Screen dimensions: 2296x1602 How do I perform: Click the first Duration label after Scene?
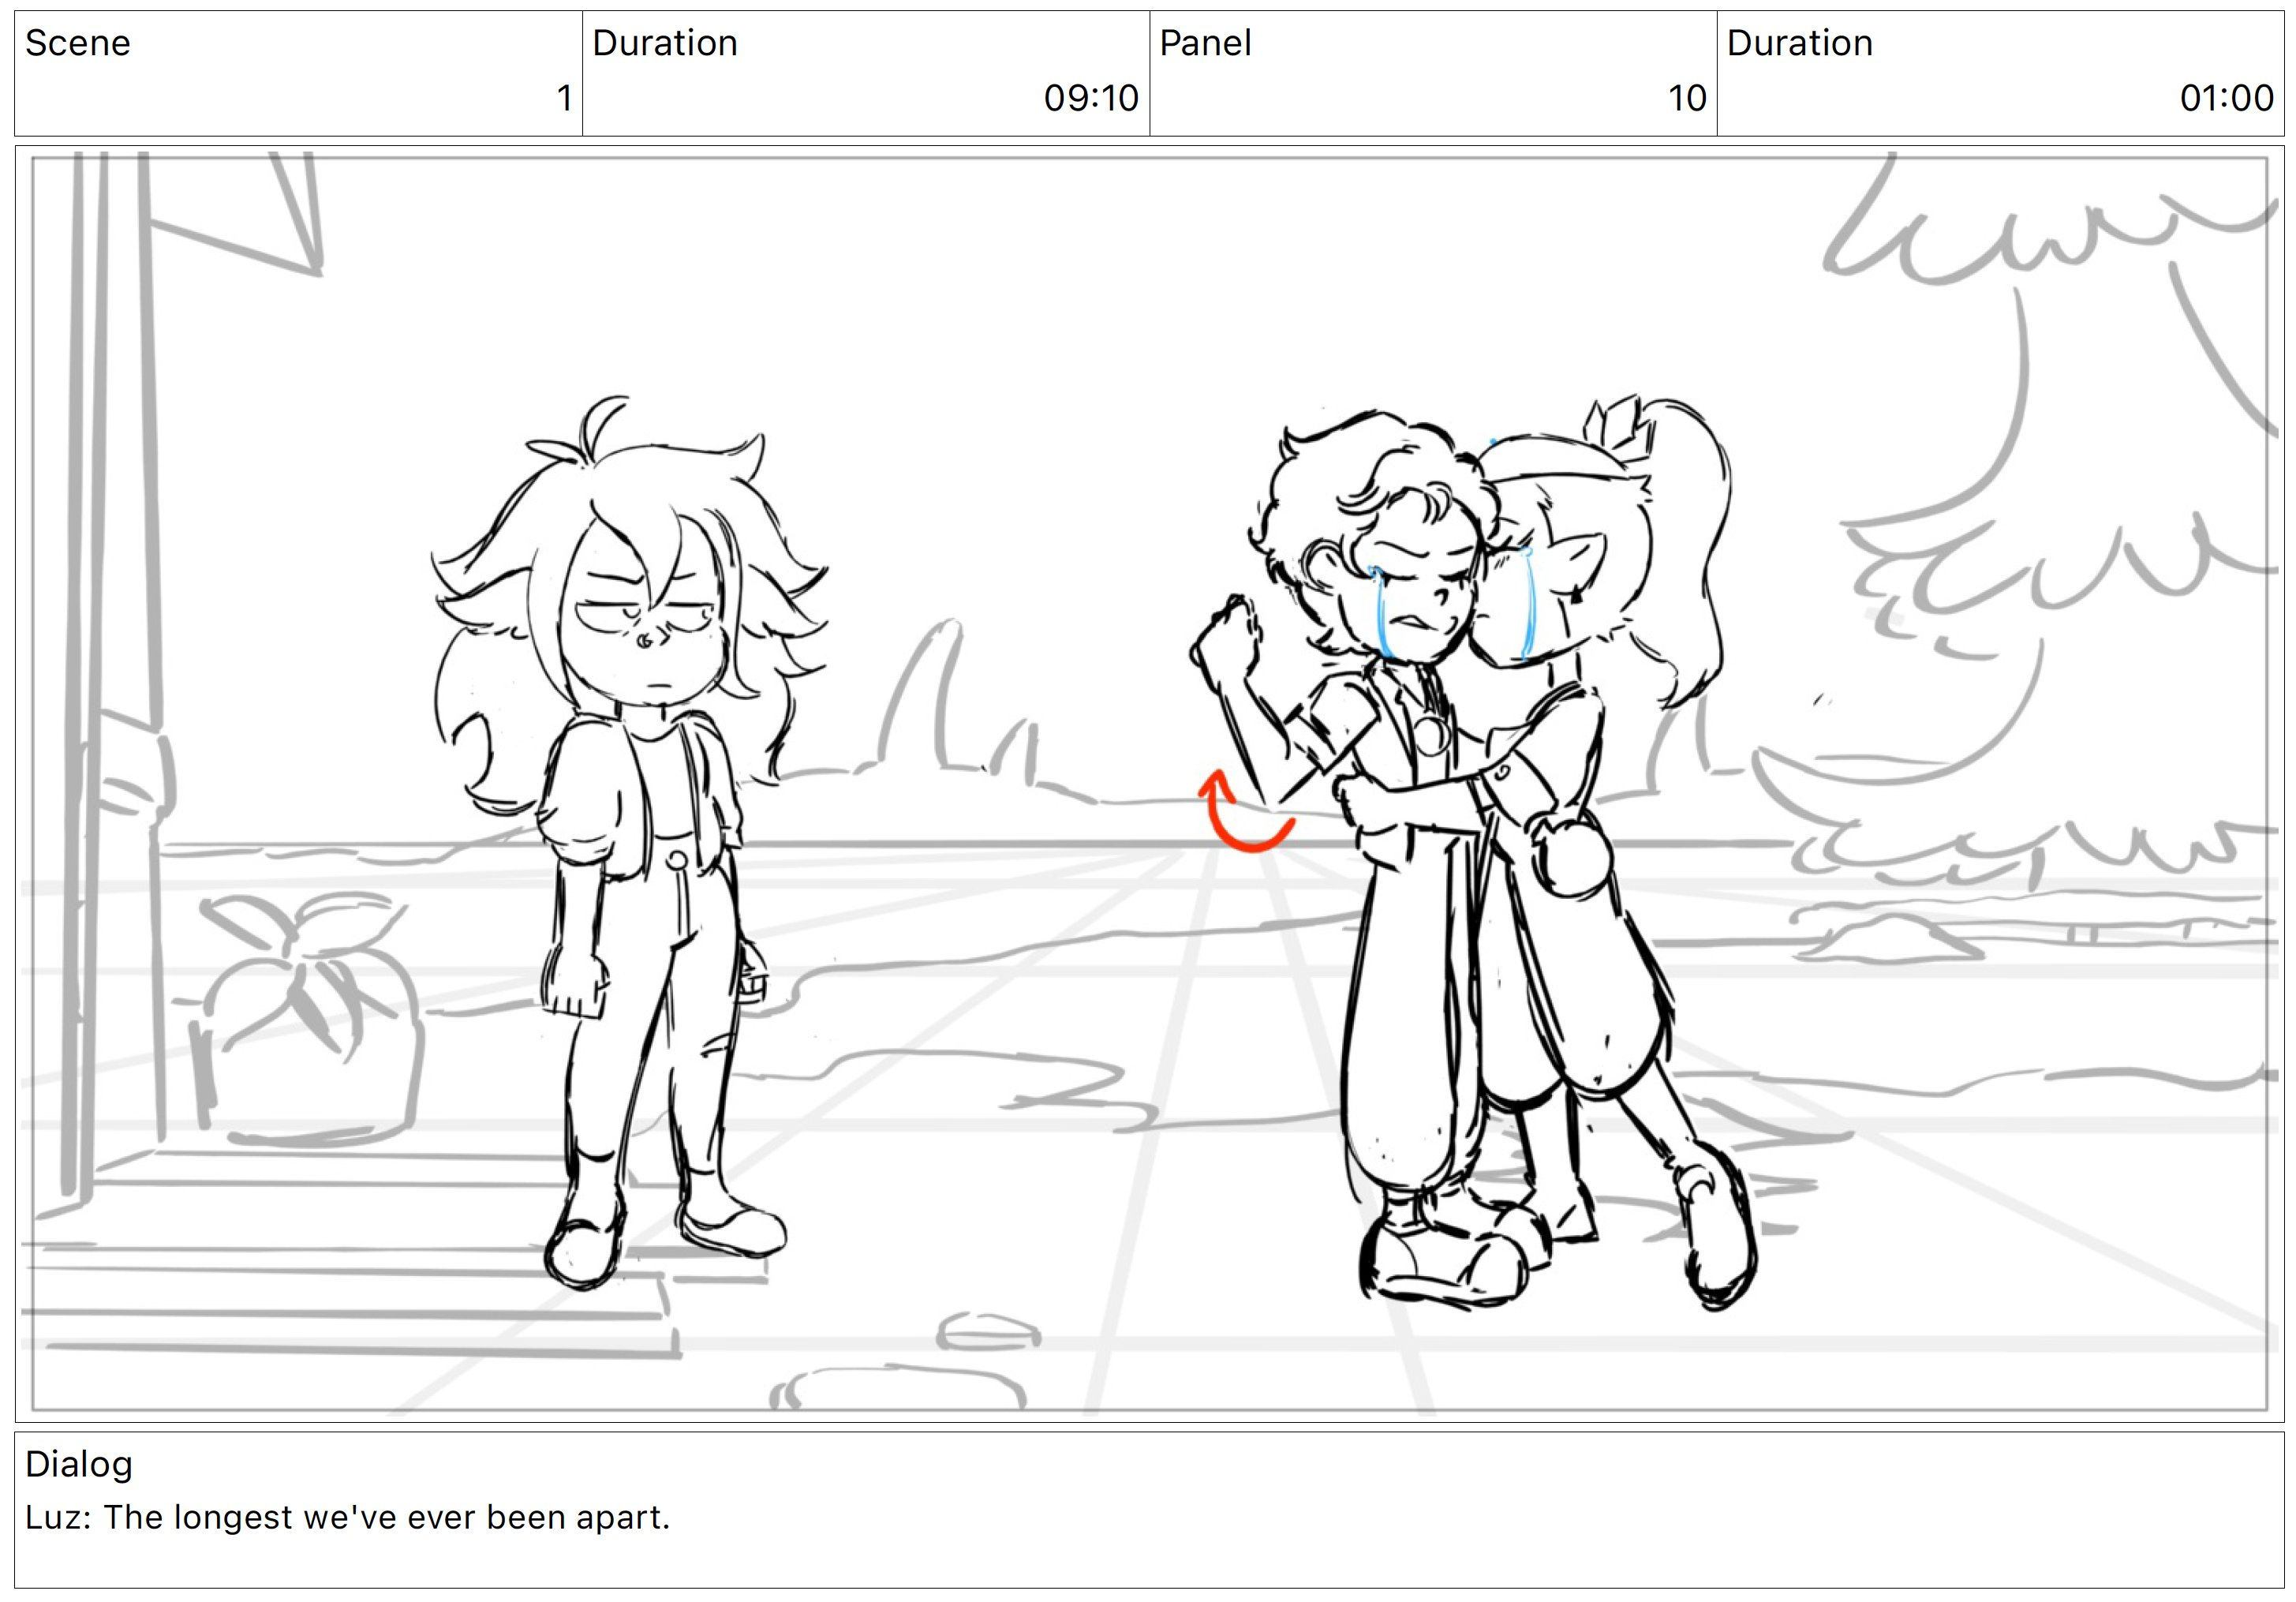pos(664,43)
